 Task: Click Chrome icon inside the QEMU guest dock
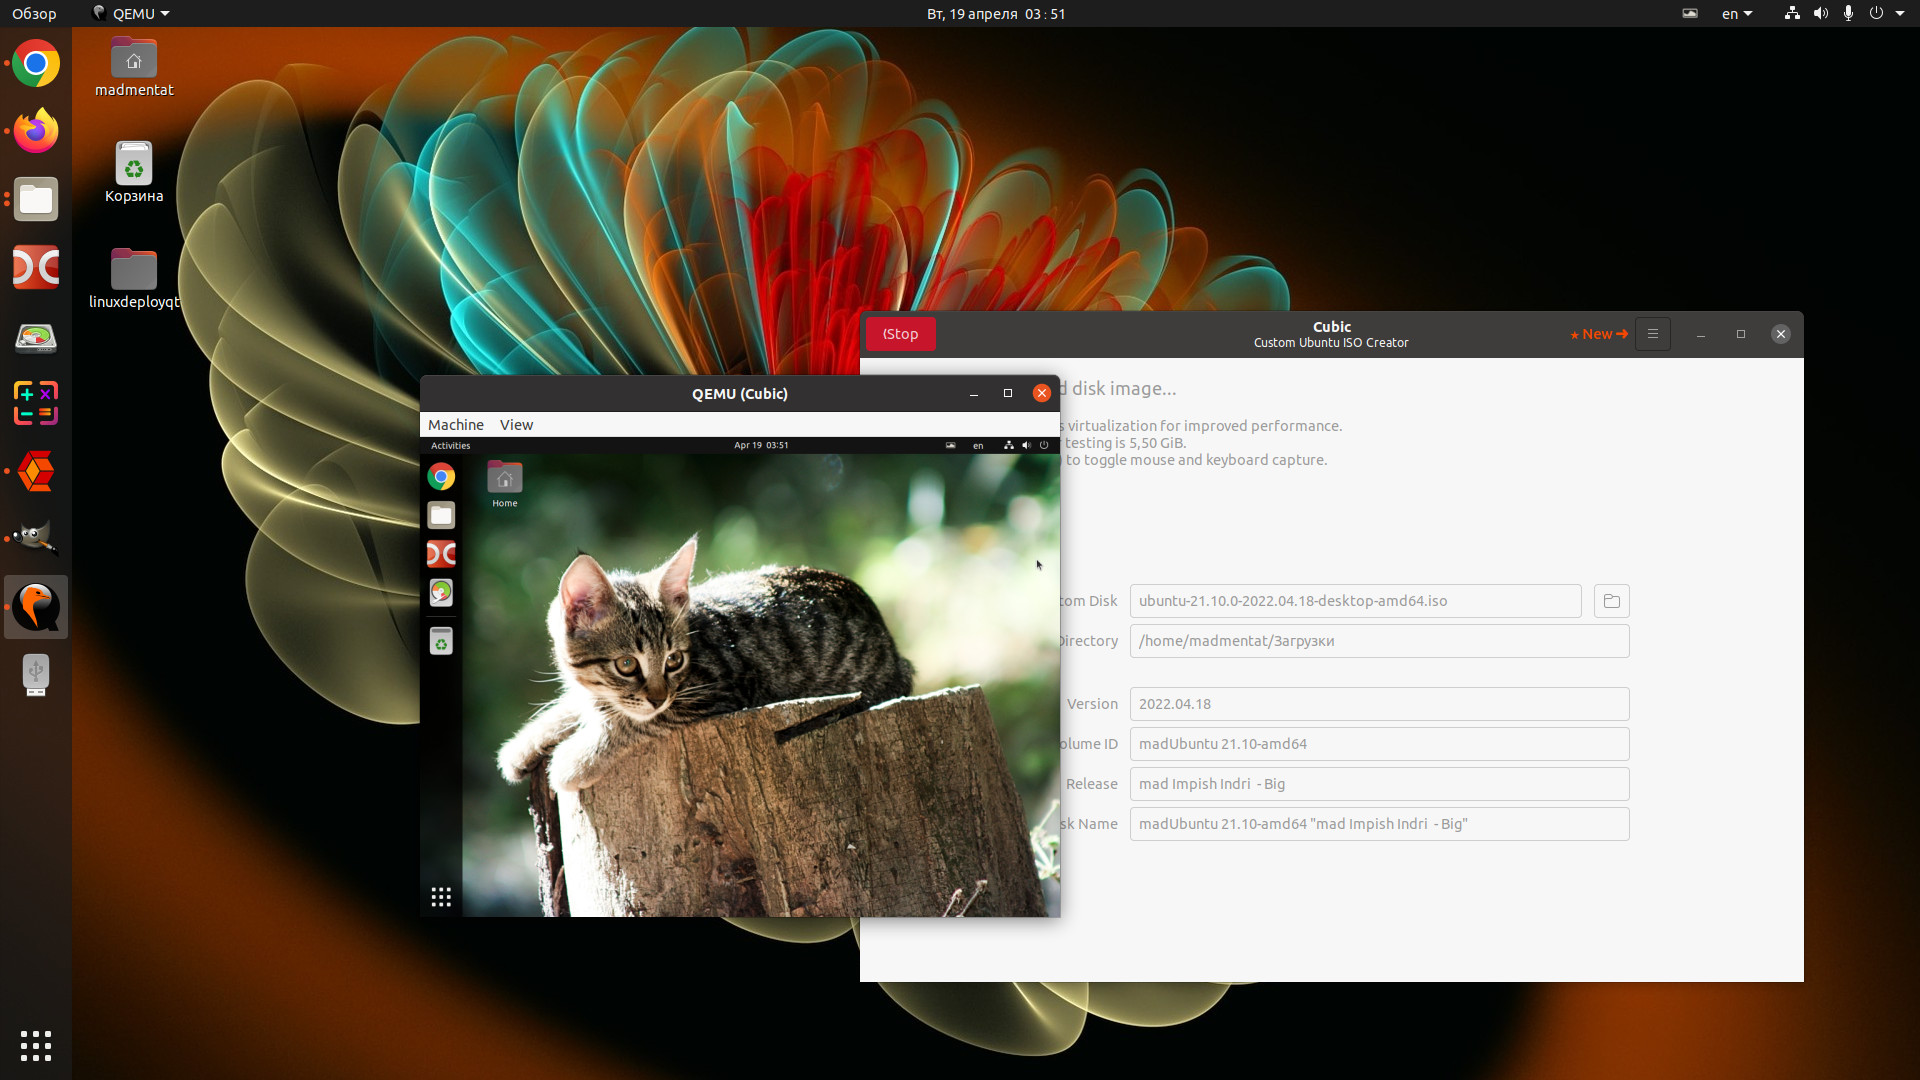[441, 477]
